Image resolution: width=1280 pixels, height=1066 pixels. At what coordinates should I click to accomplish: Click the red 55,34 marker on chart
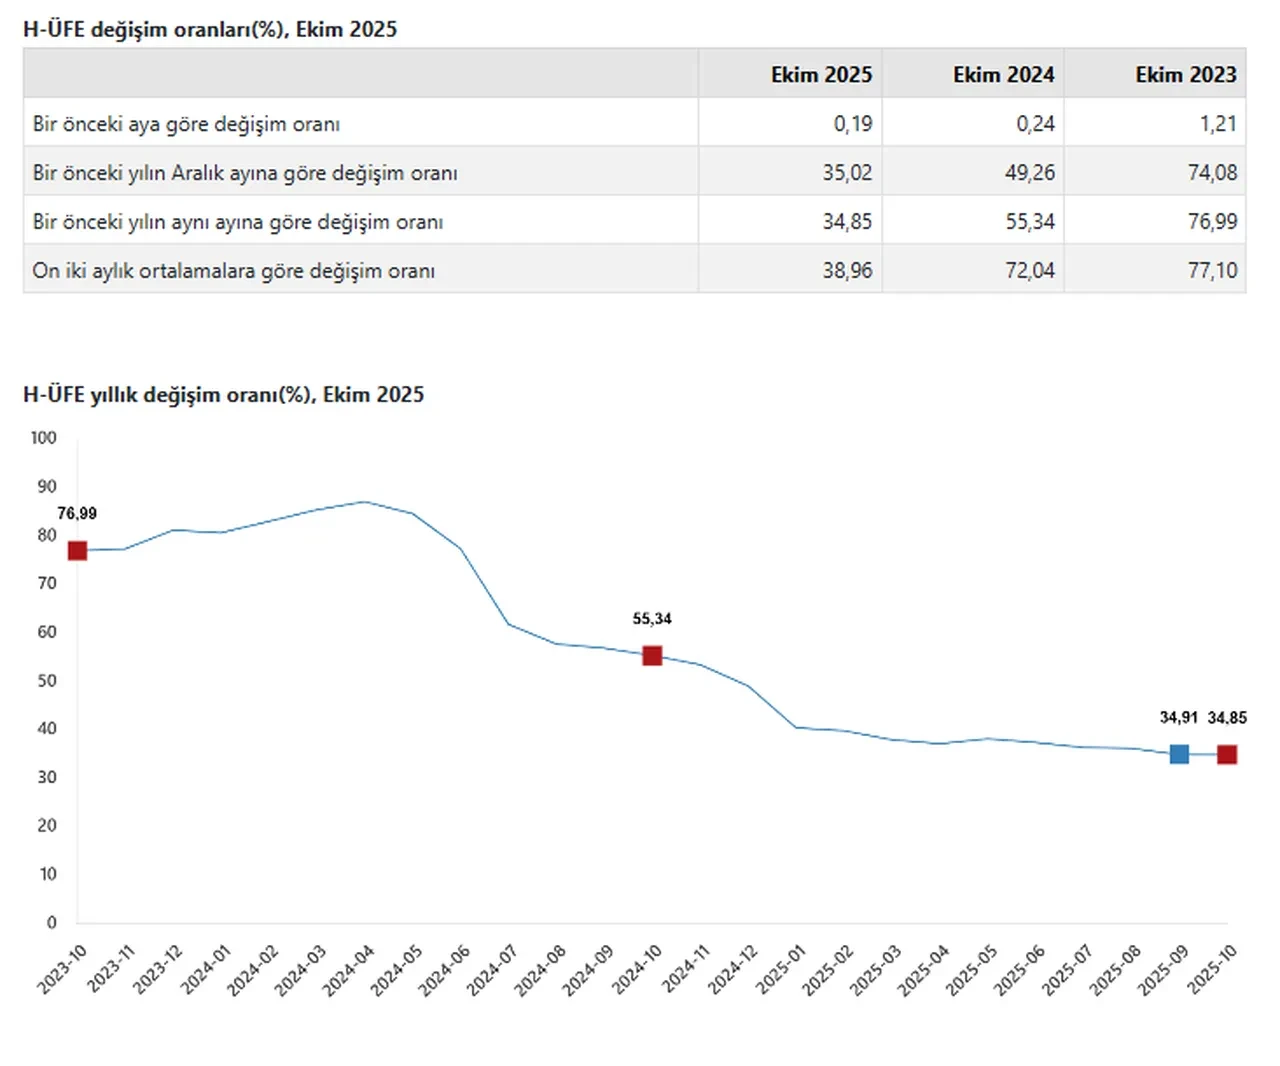(x=652, y=656)
